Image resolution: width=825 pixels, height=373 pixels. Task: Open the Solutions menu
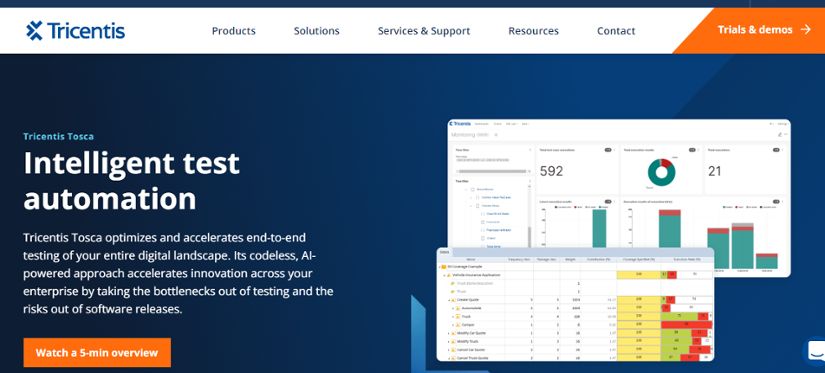pos(316,31)
